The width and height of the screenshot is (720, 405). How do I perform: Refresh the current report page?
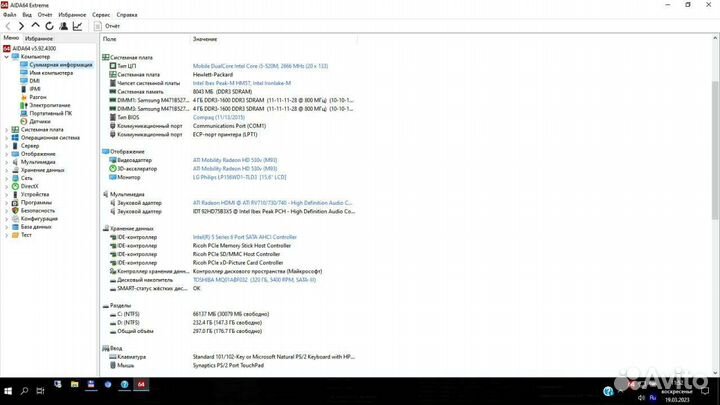[x=49, y=26]
